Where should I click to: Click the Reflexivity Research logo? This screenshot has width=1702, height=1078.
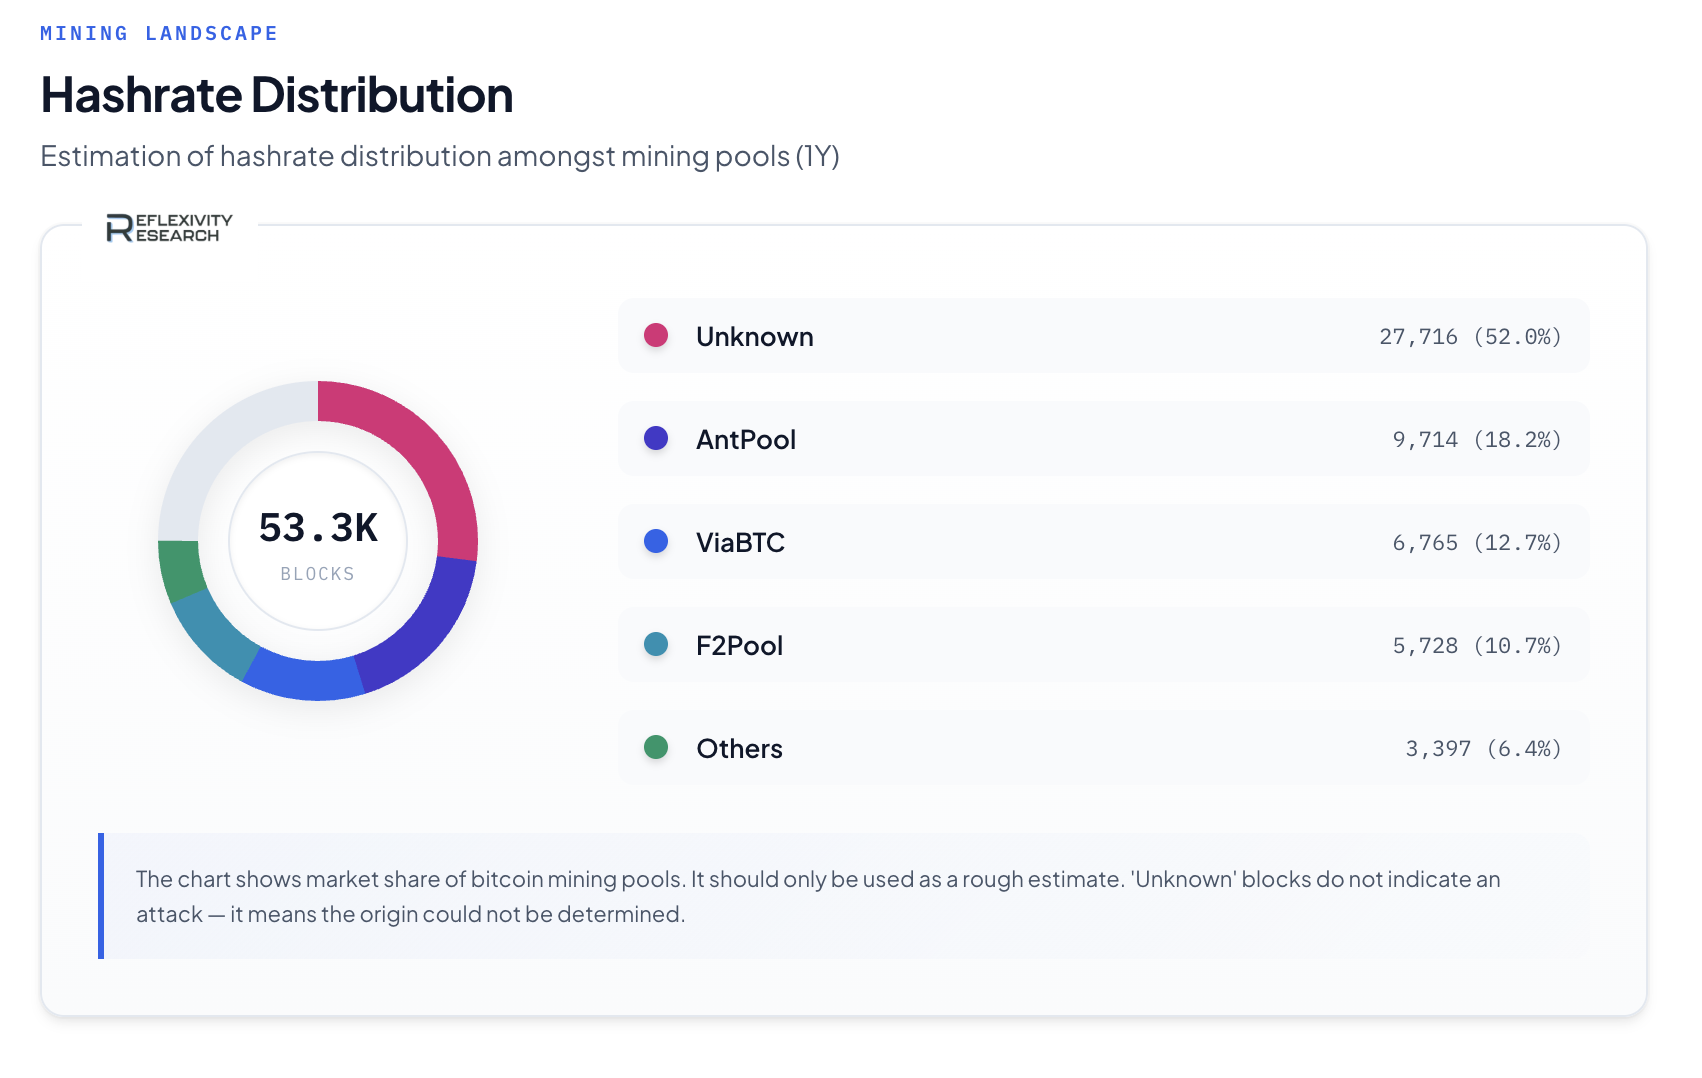point(169,228)
